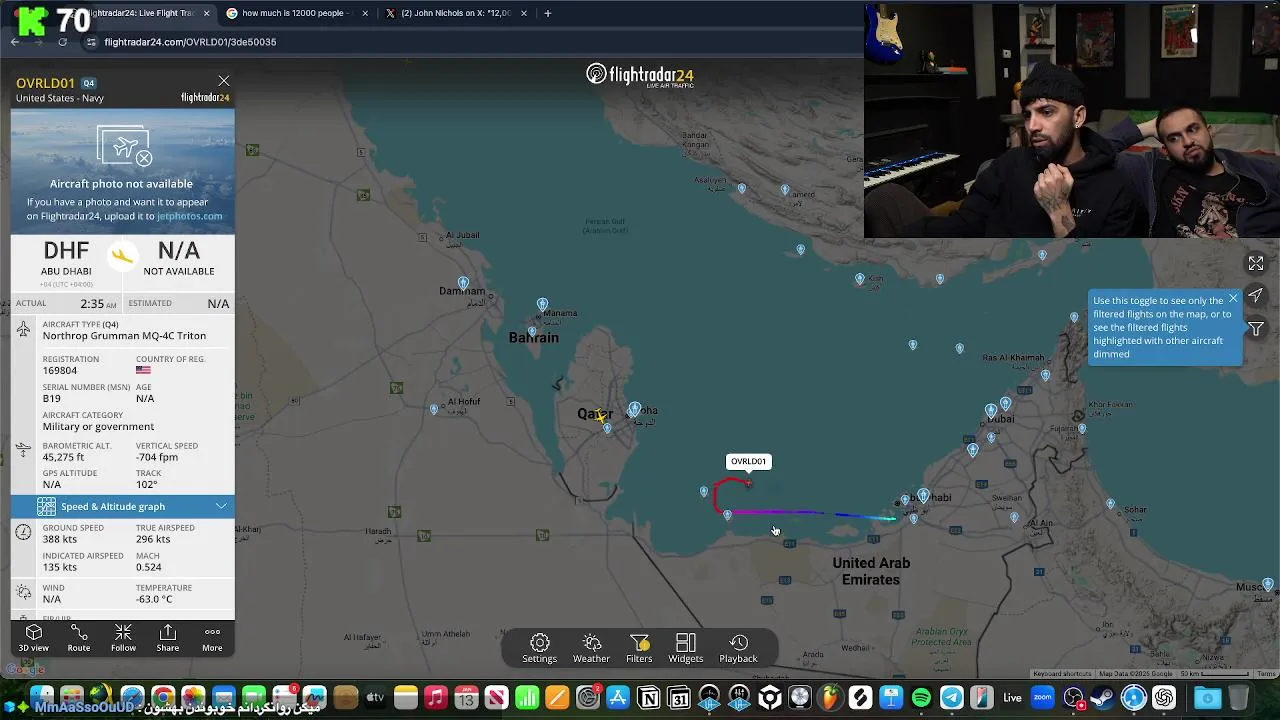Open the jetphotos.com upload link
The width and height of the screenshot is (1280, 720).
(x=189, y=216)
